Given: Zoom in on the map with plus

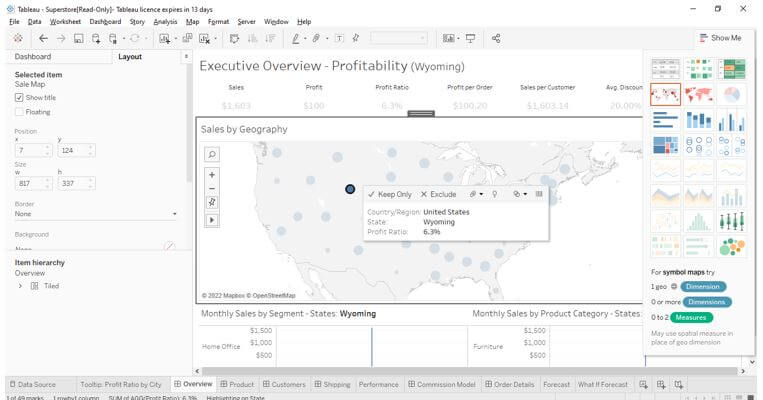Looking at the screenshot, I should pyautogui.click(x=212, y=175).
